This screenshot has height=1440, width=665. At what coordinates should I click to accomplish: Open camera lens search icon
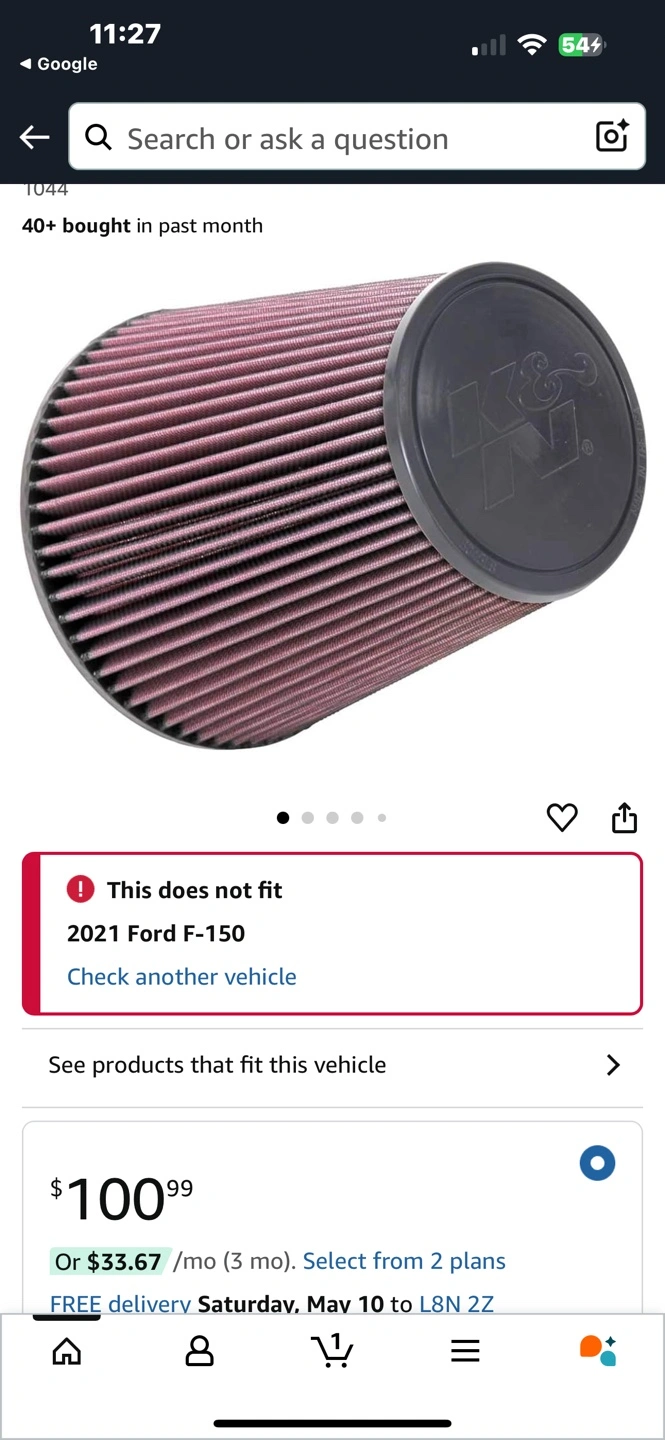tap(612, 137)
